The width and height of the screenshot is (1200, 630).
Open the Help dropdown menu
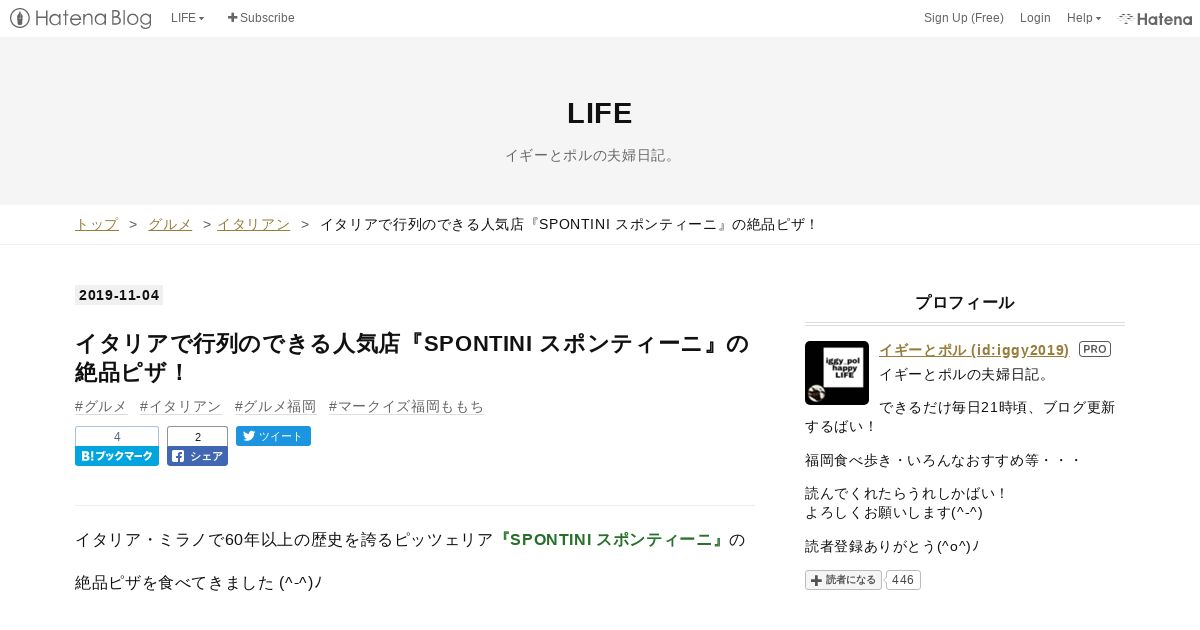(x=1083, y=18)
